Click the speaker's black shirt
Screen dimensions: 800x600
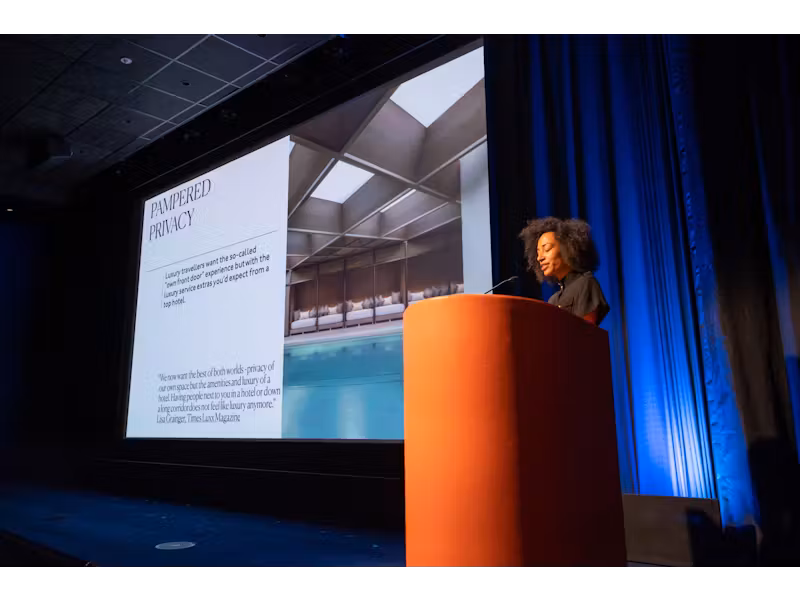(583, 296)
